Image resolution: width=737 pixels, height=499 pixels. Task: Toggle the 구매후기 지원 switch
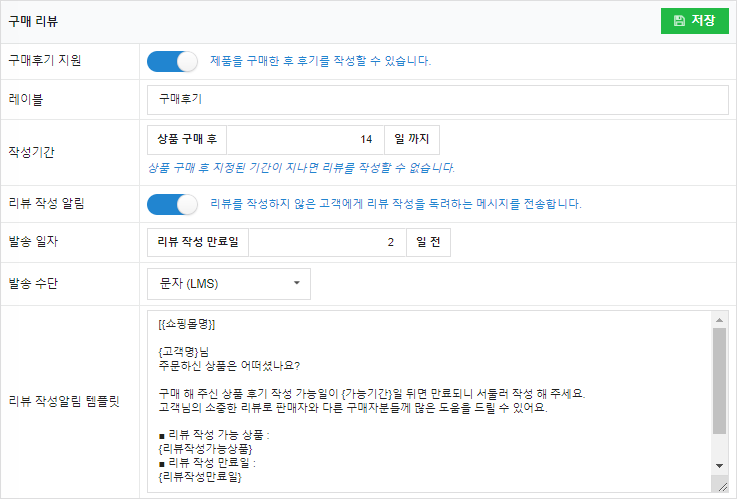(173, 61)
